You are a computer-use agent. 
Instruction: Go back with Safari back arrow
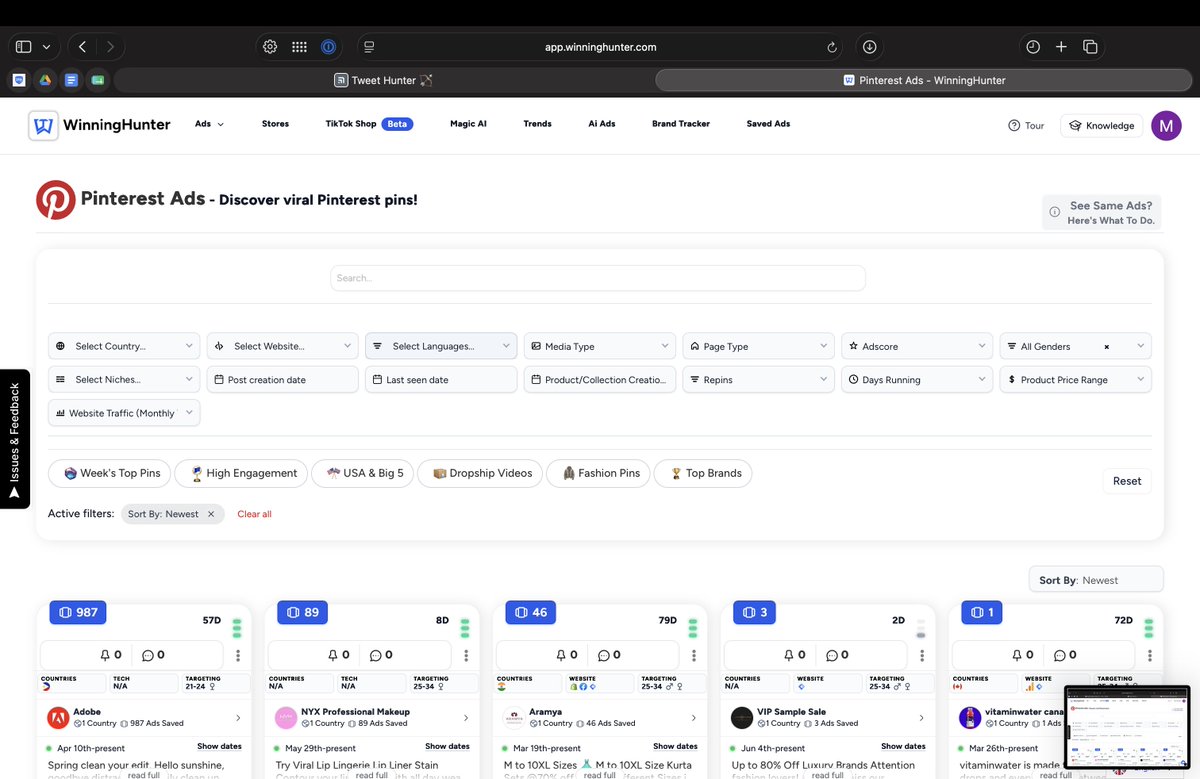(x=82, y=47)
